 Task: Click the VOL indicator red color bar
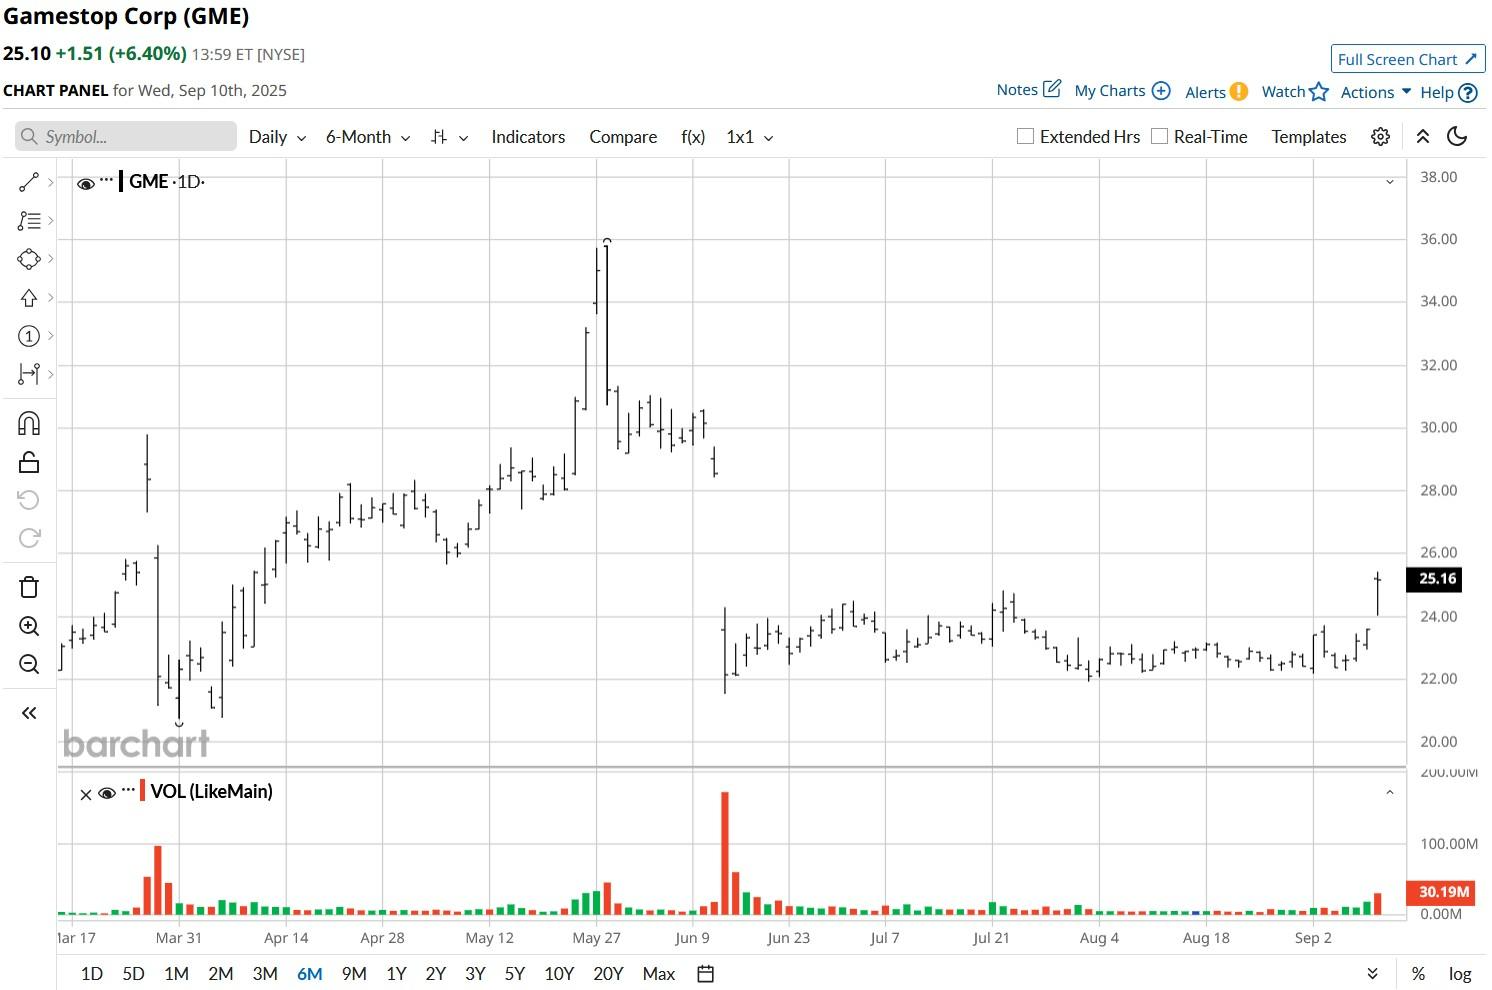(143, 791)
